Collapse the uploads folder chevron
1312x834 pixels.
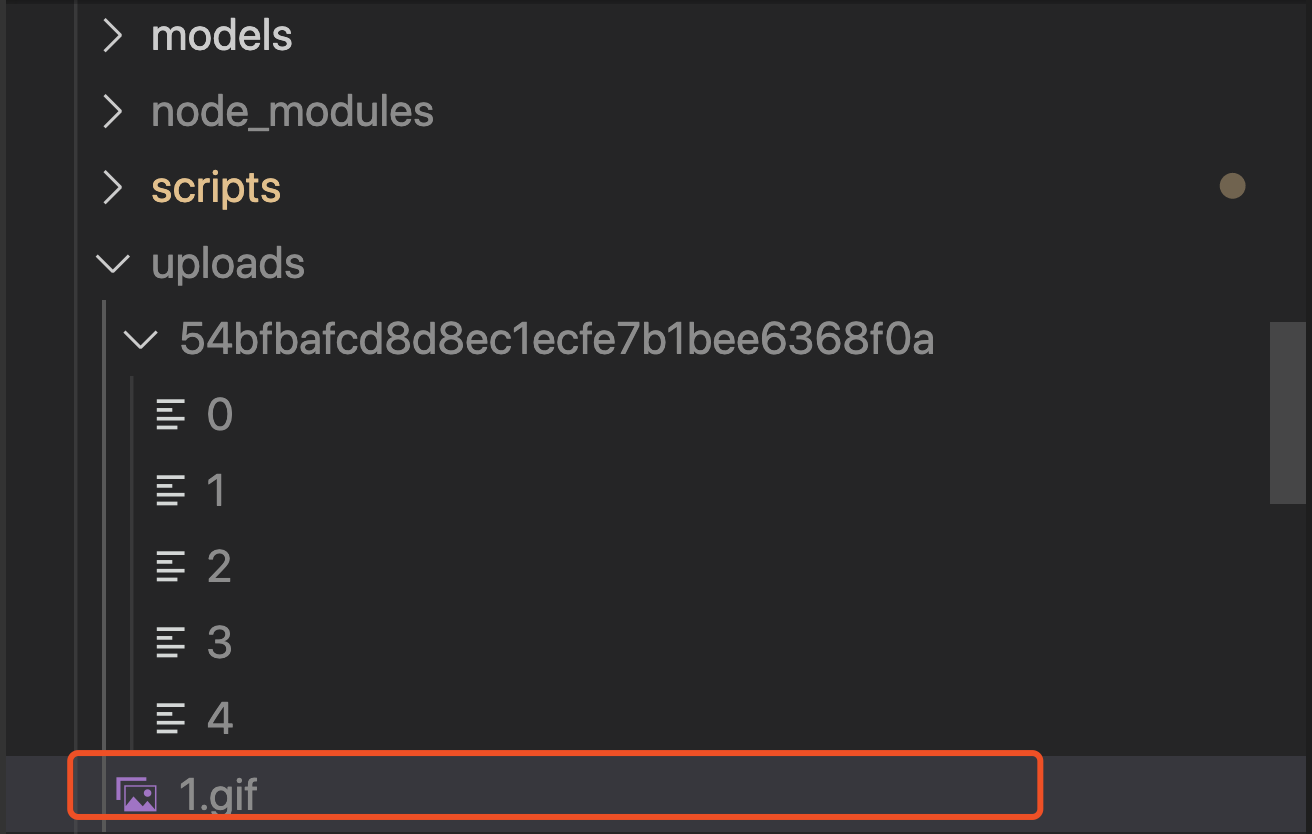coord(113,264)
